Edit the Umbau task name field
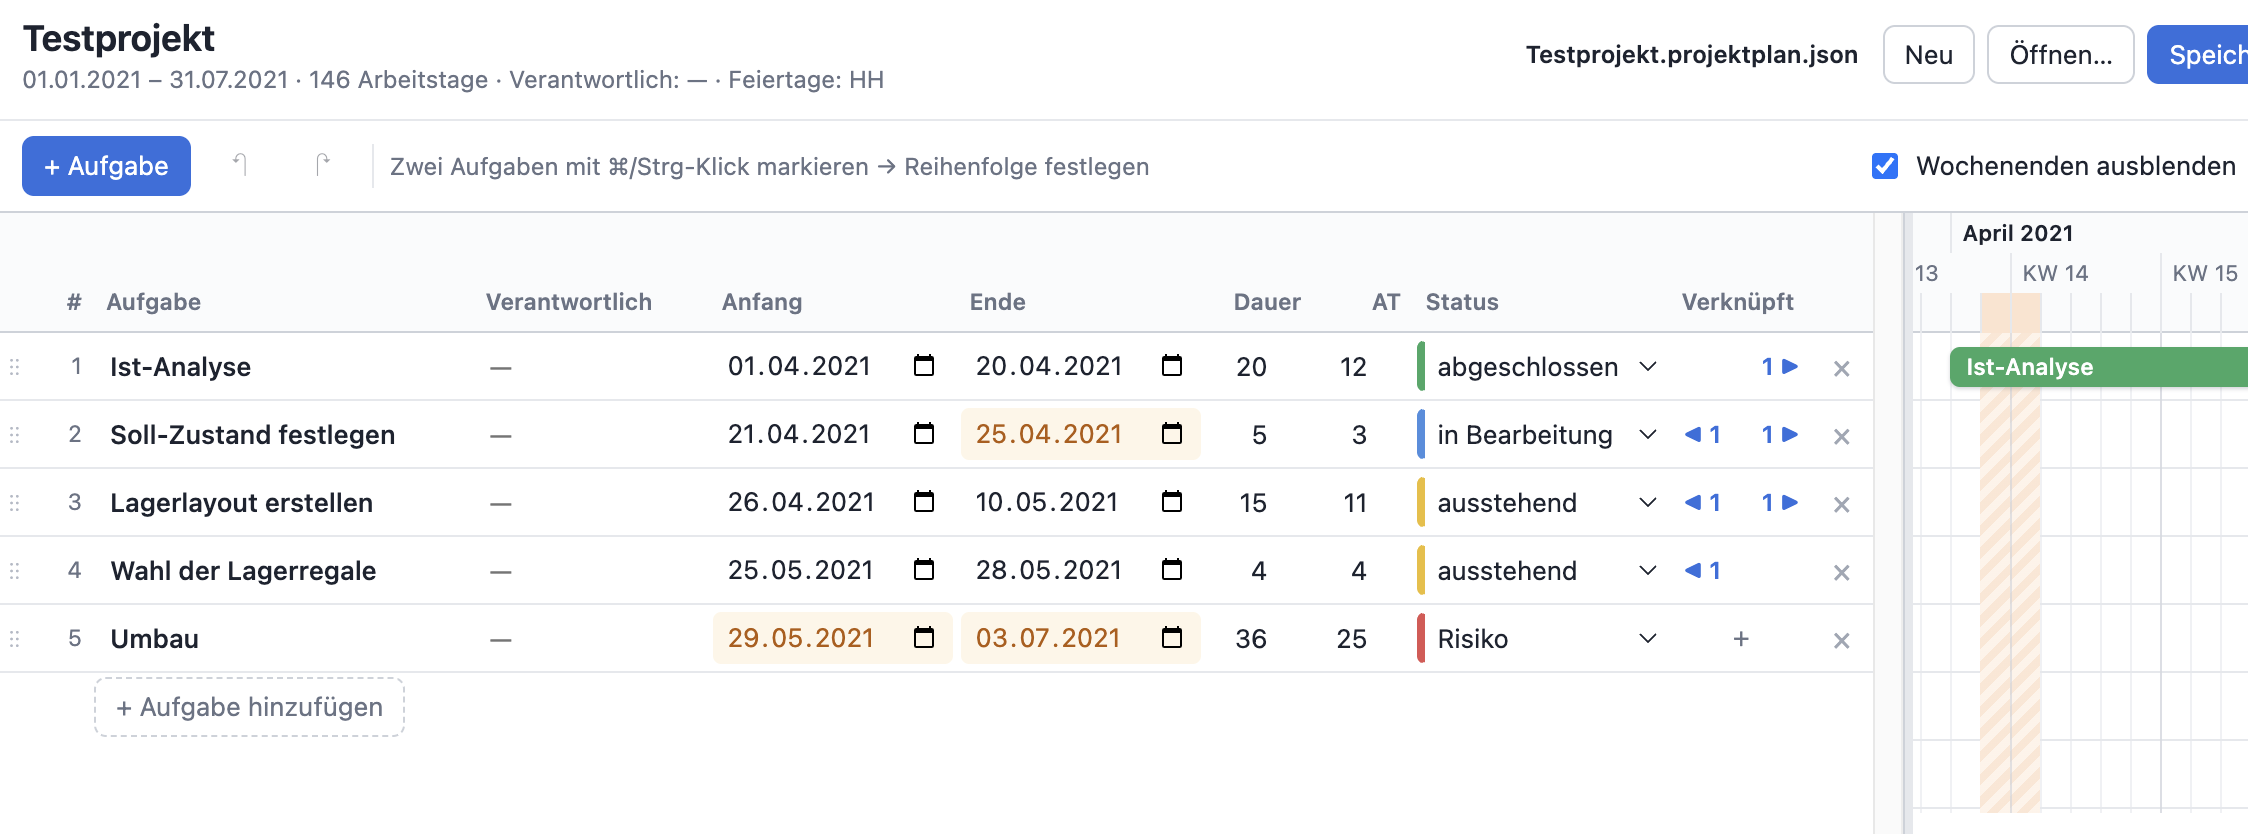 pos(154,639)
